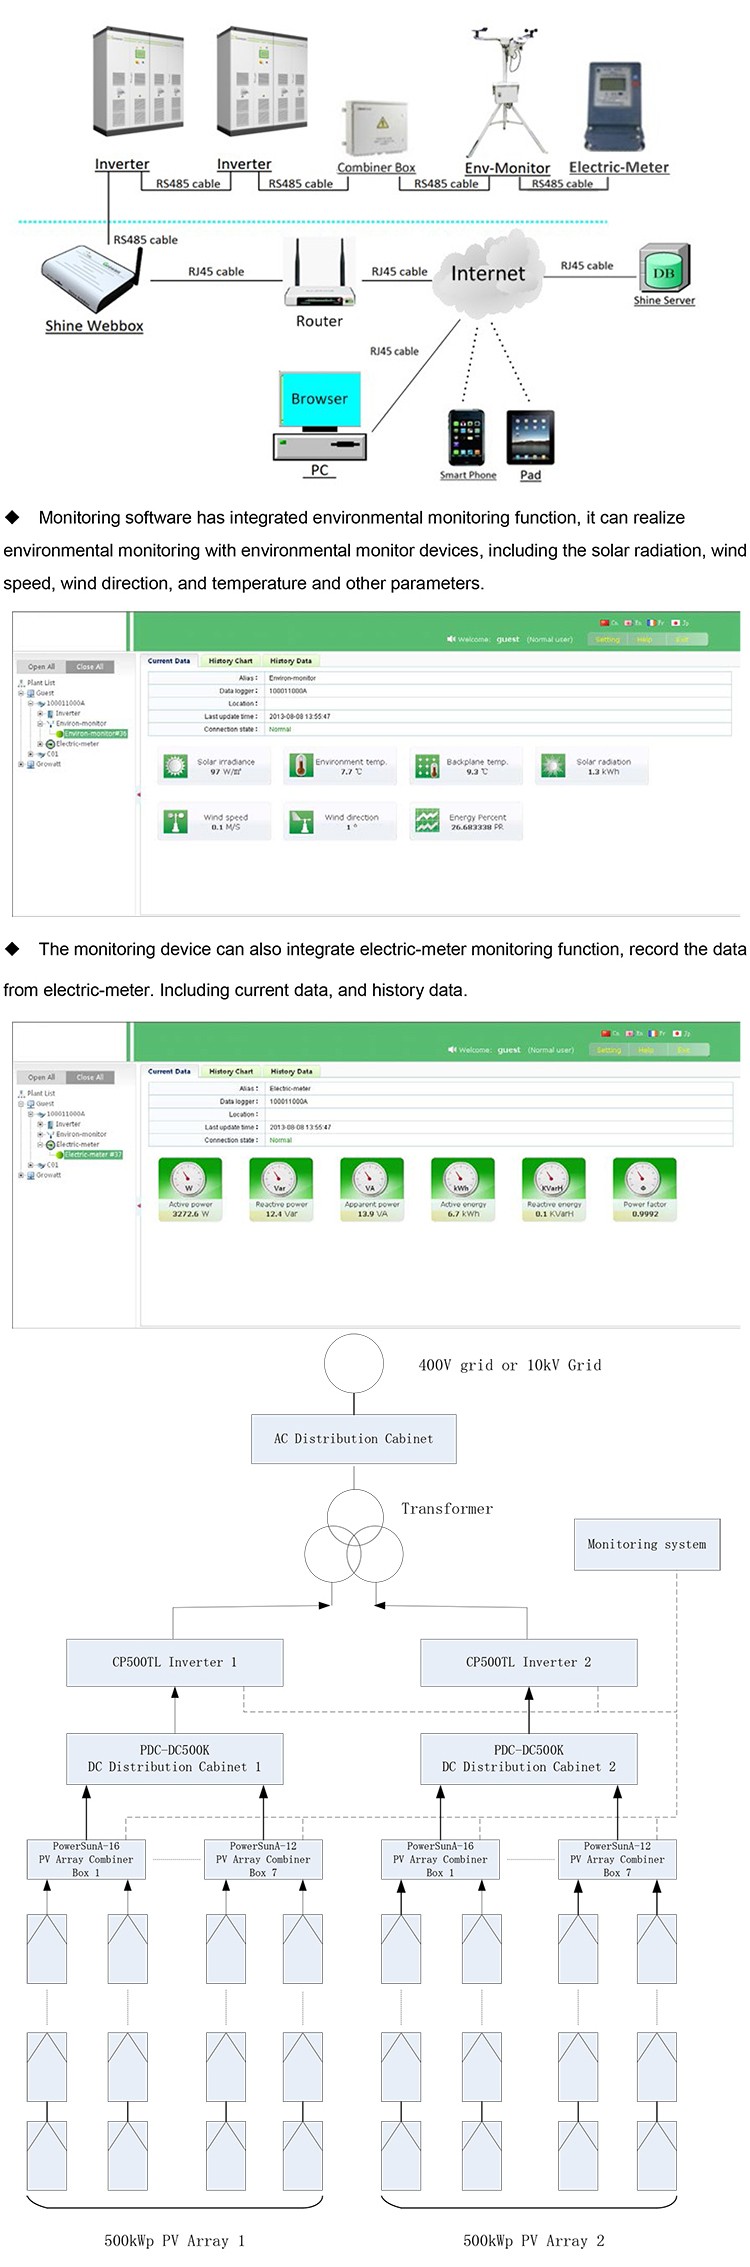Click the Wind direction icon
The height and width of the screenshot is (2267, 750).
301,821
